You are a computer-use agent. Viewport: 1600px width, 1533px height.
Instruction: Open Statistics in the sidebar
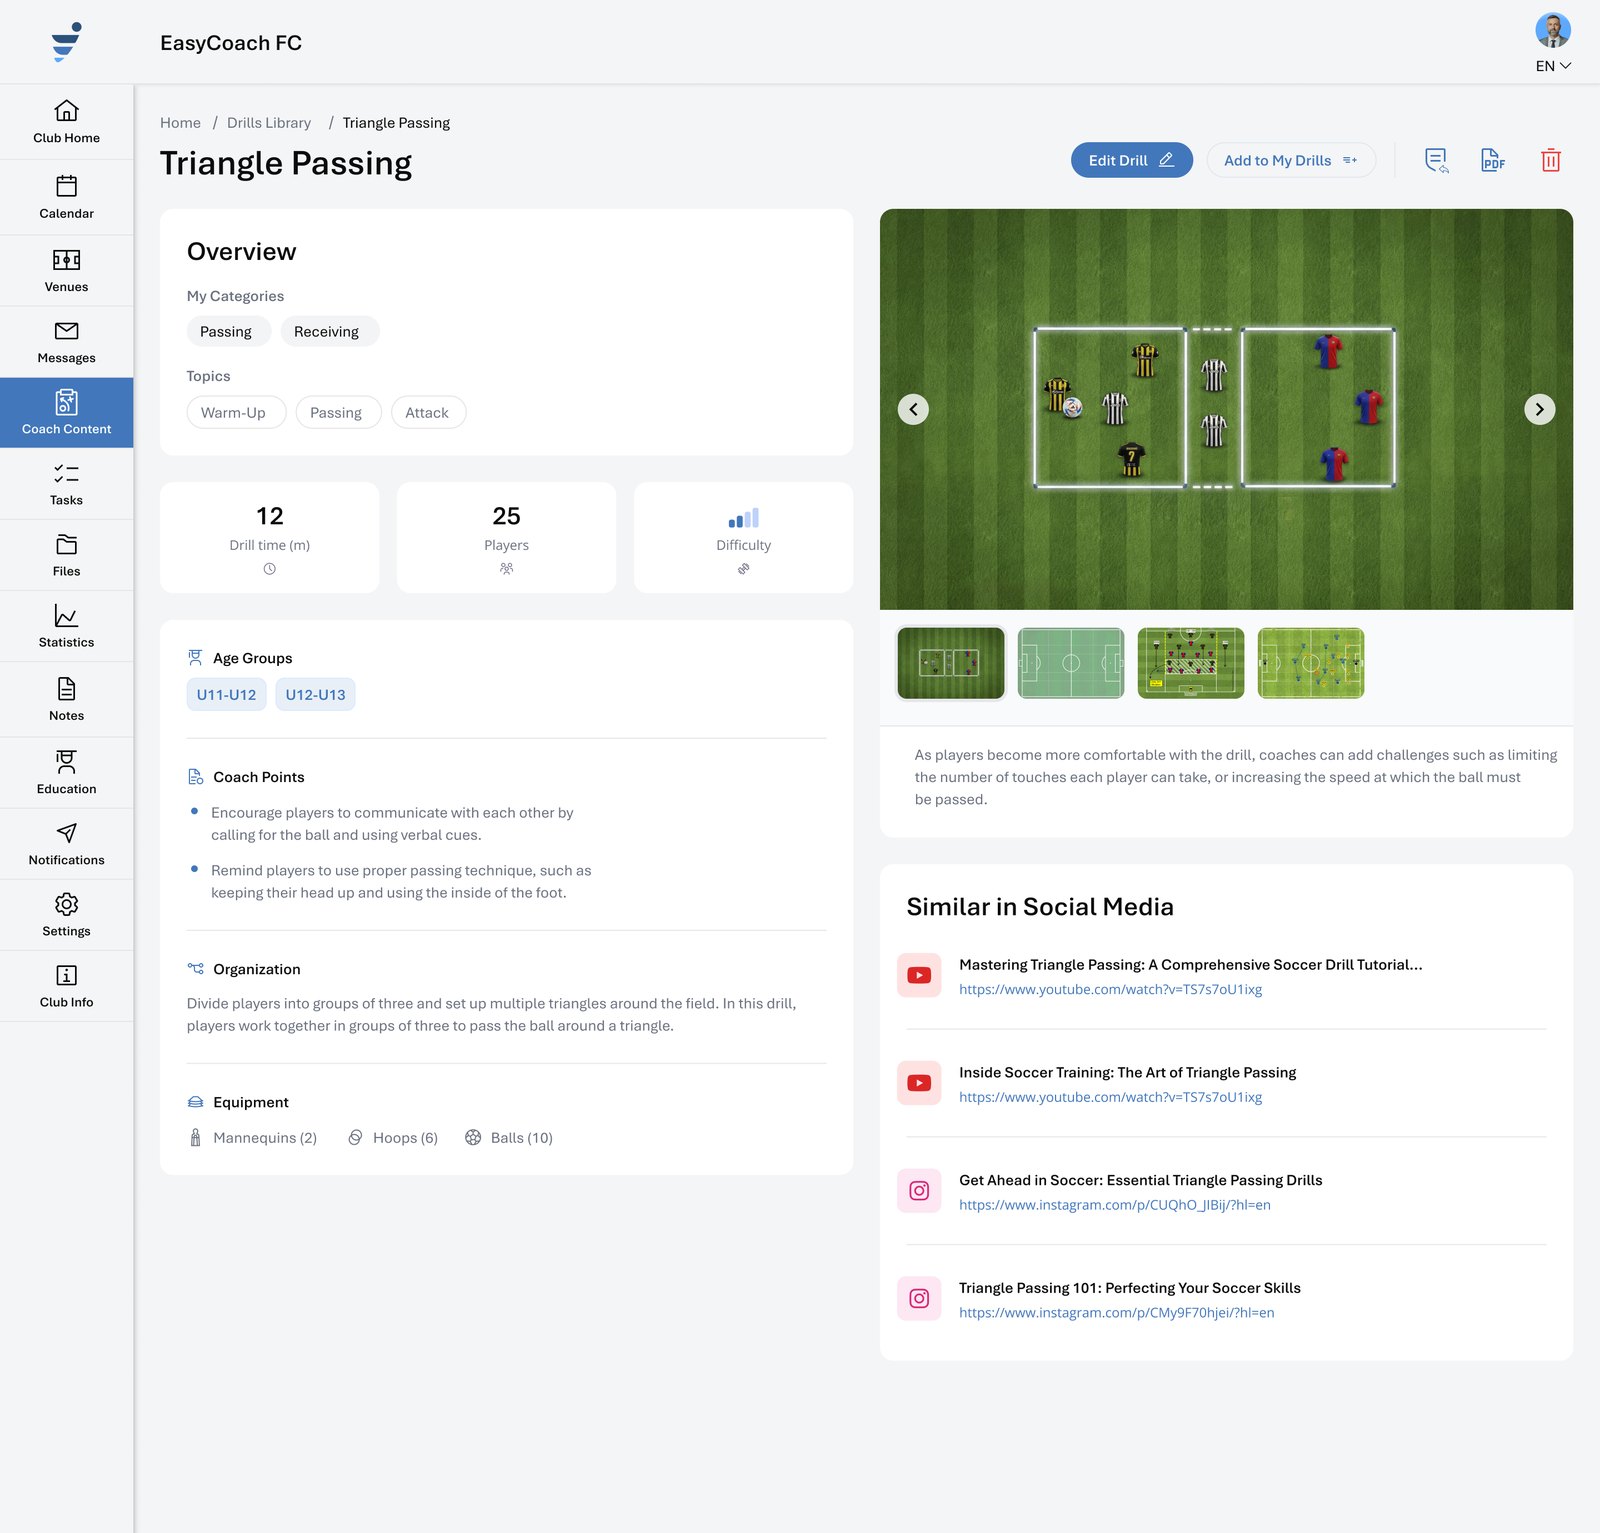tap(66, 626)
